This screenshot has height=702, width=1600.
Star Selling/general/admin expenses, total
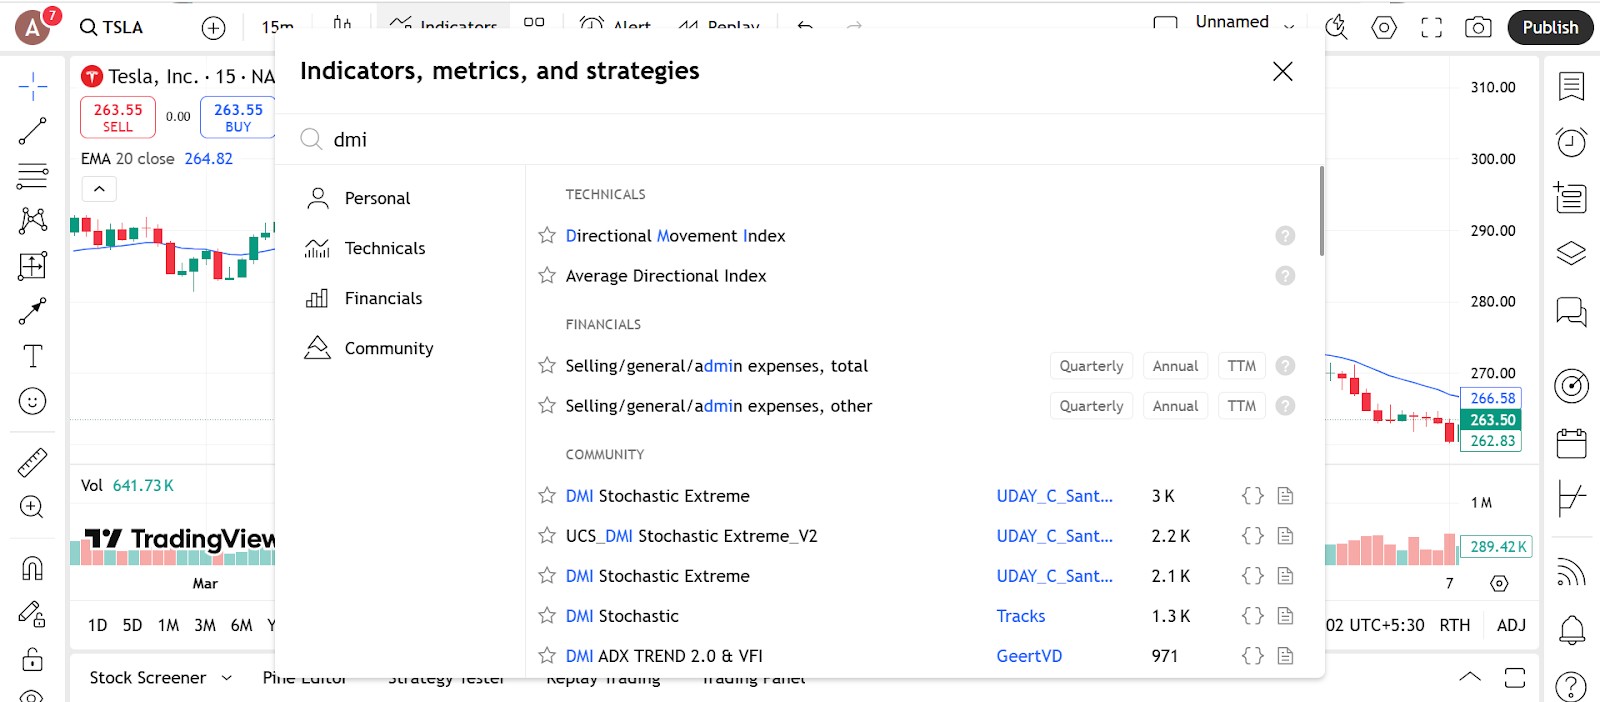click(x=547, y=366)
